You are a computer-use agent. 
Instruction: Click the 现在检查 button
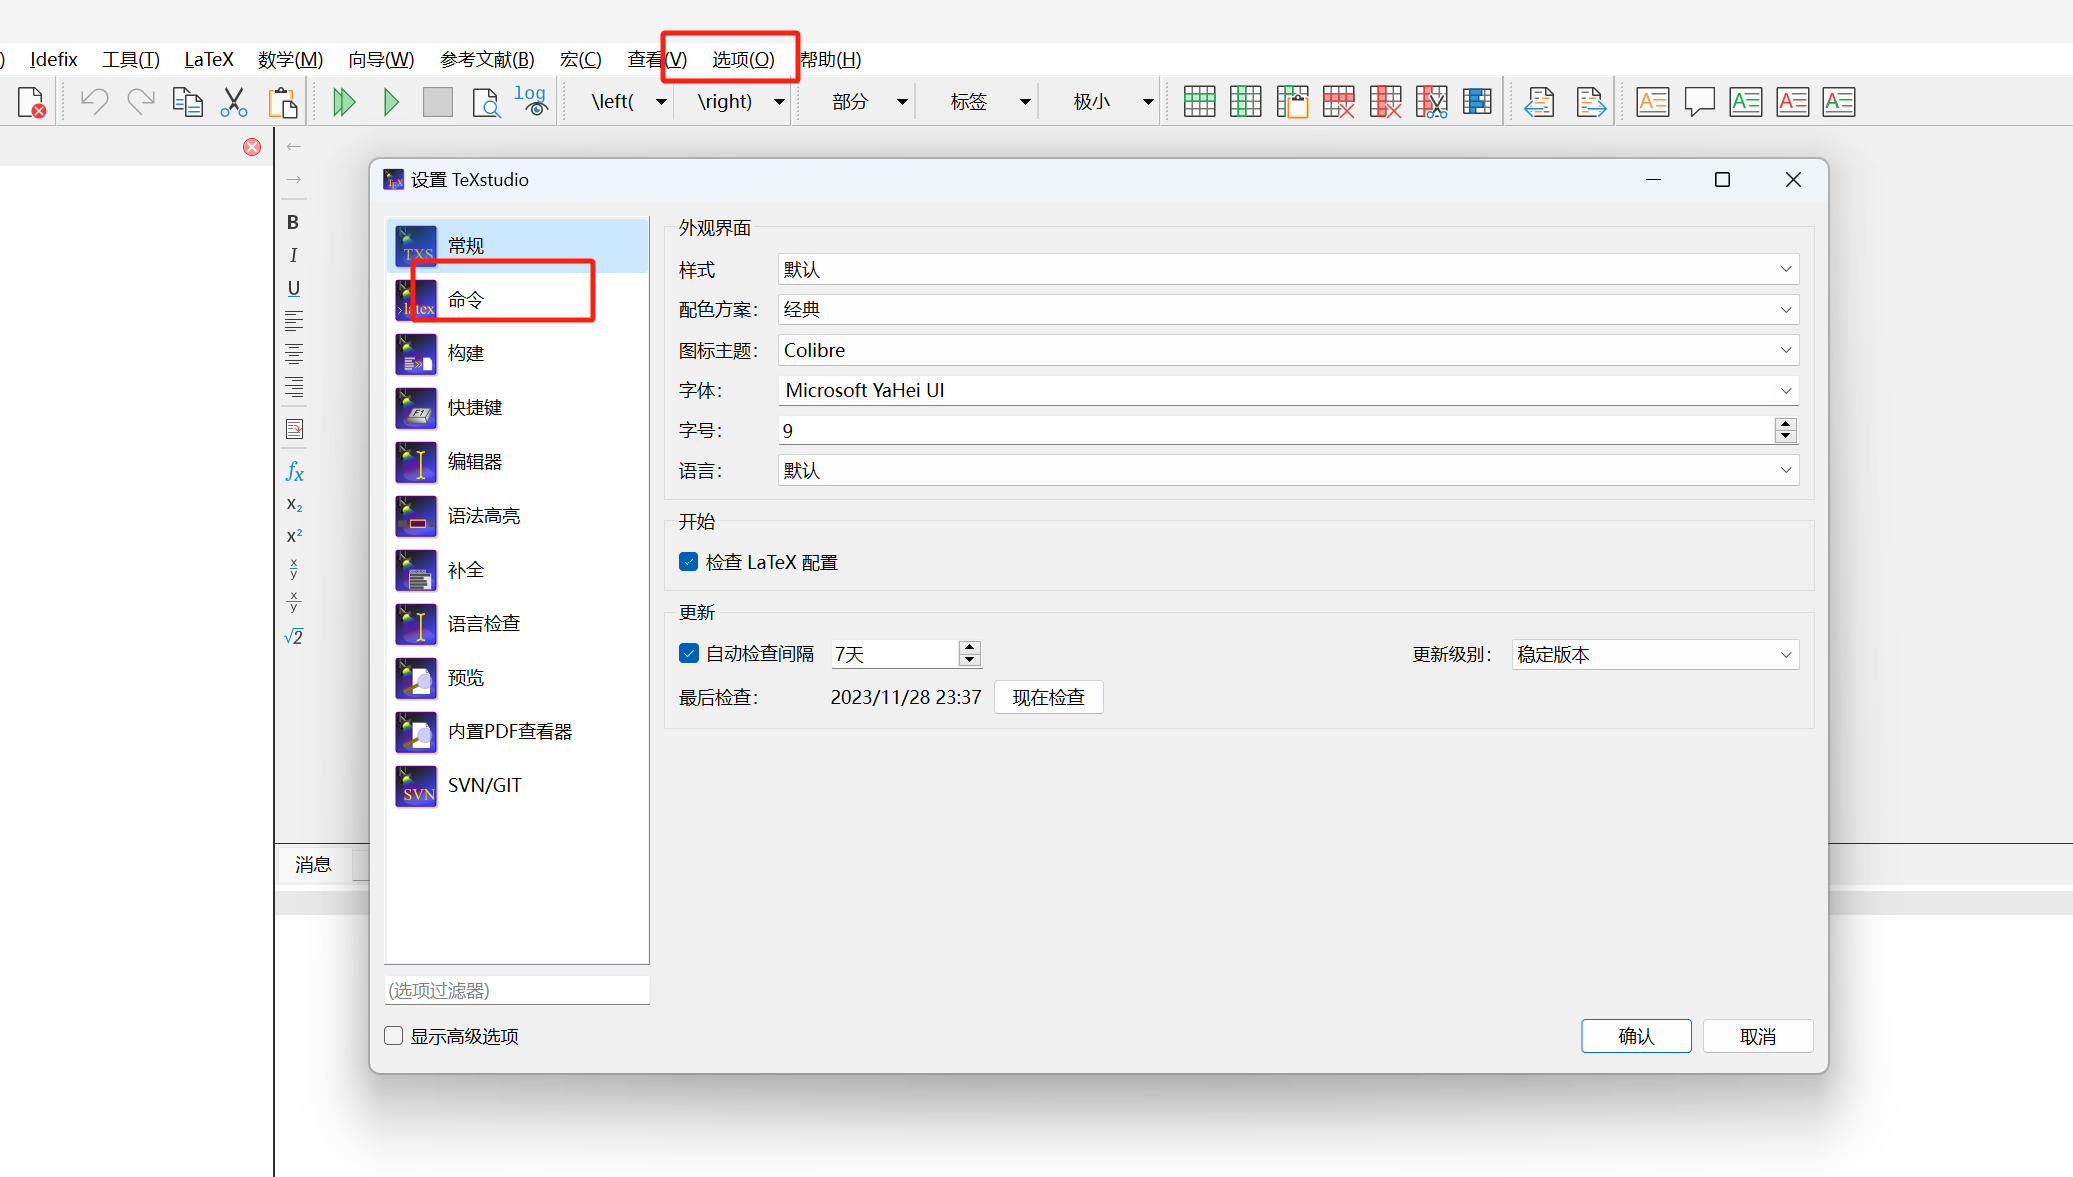pyautogui.click(x=1048, y=697)
